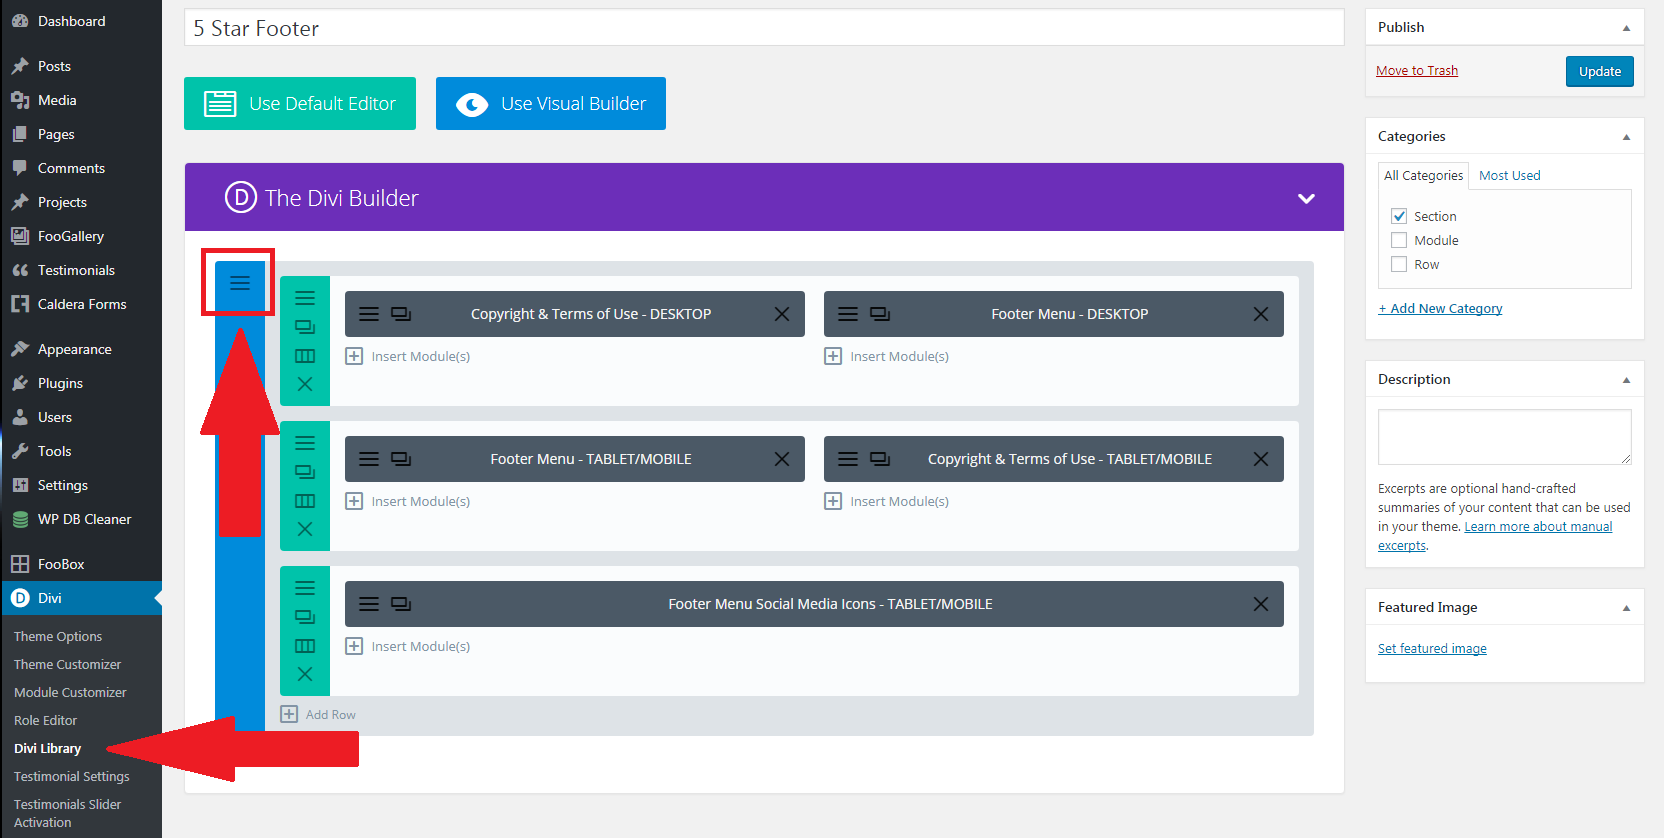1664x838 pixels.
Task: Collapse the Description panel
Action: click(1626, 380)
